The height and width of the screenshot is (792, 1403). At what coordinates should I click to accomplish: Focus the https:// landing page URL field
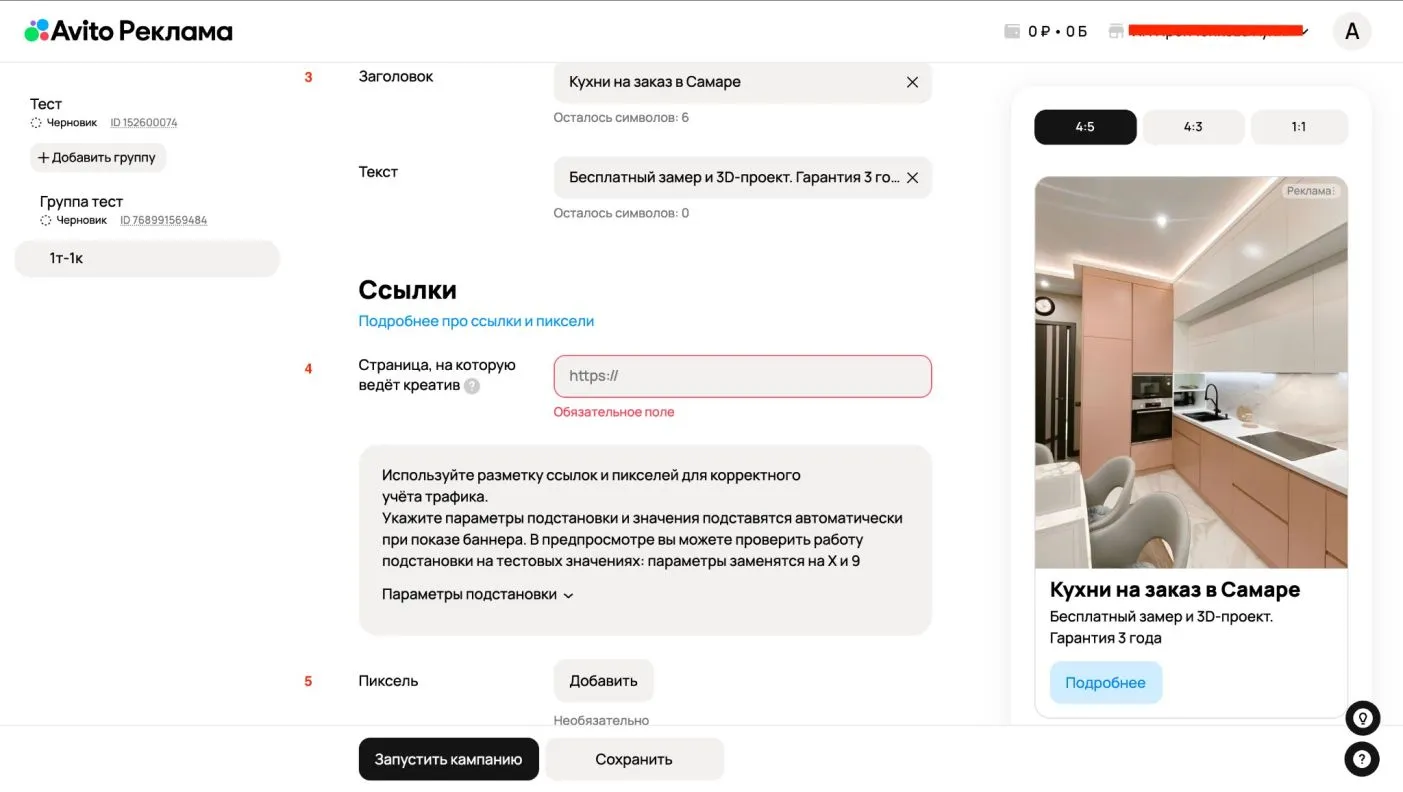(x=743, y=376)
